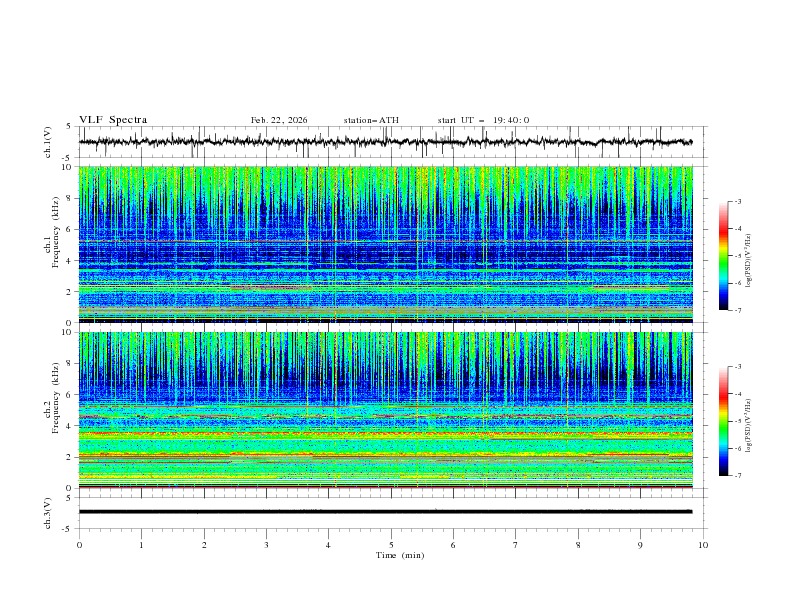Click time axis tick label "9"

coord(641,545)
